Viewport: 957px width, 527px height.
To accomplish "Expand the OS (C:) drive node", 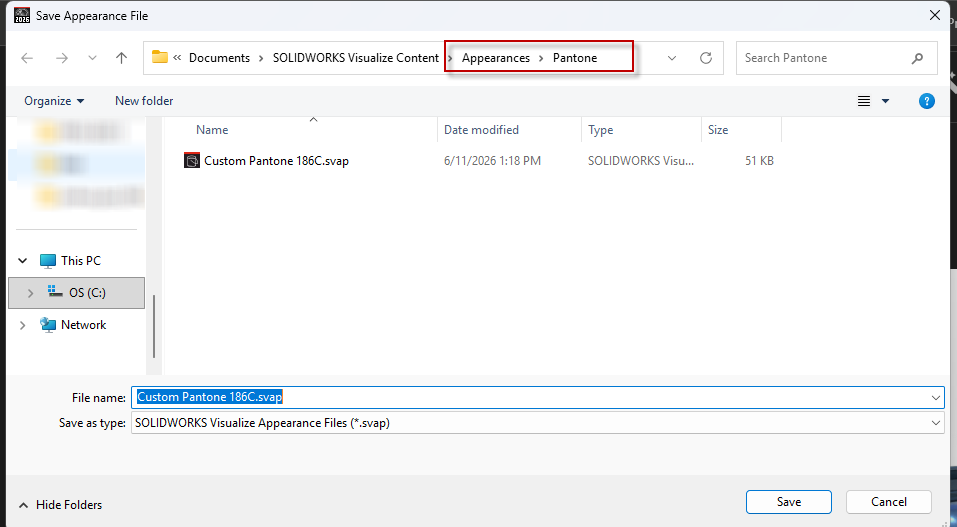I will coord(31,293).
